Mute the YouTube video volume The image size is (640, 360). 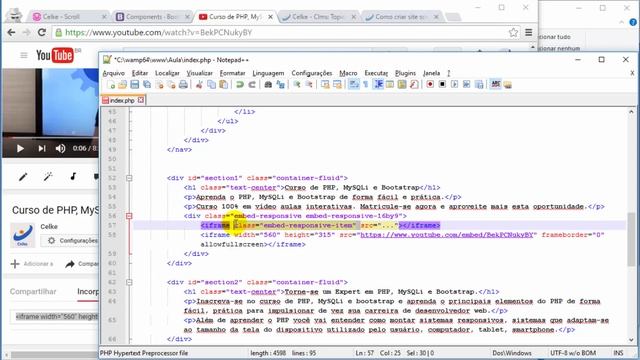point(60,149)
